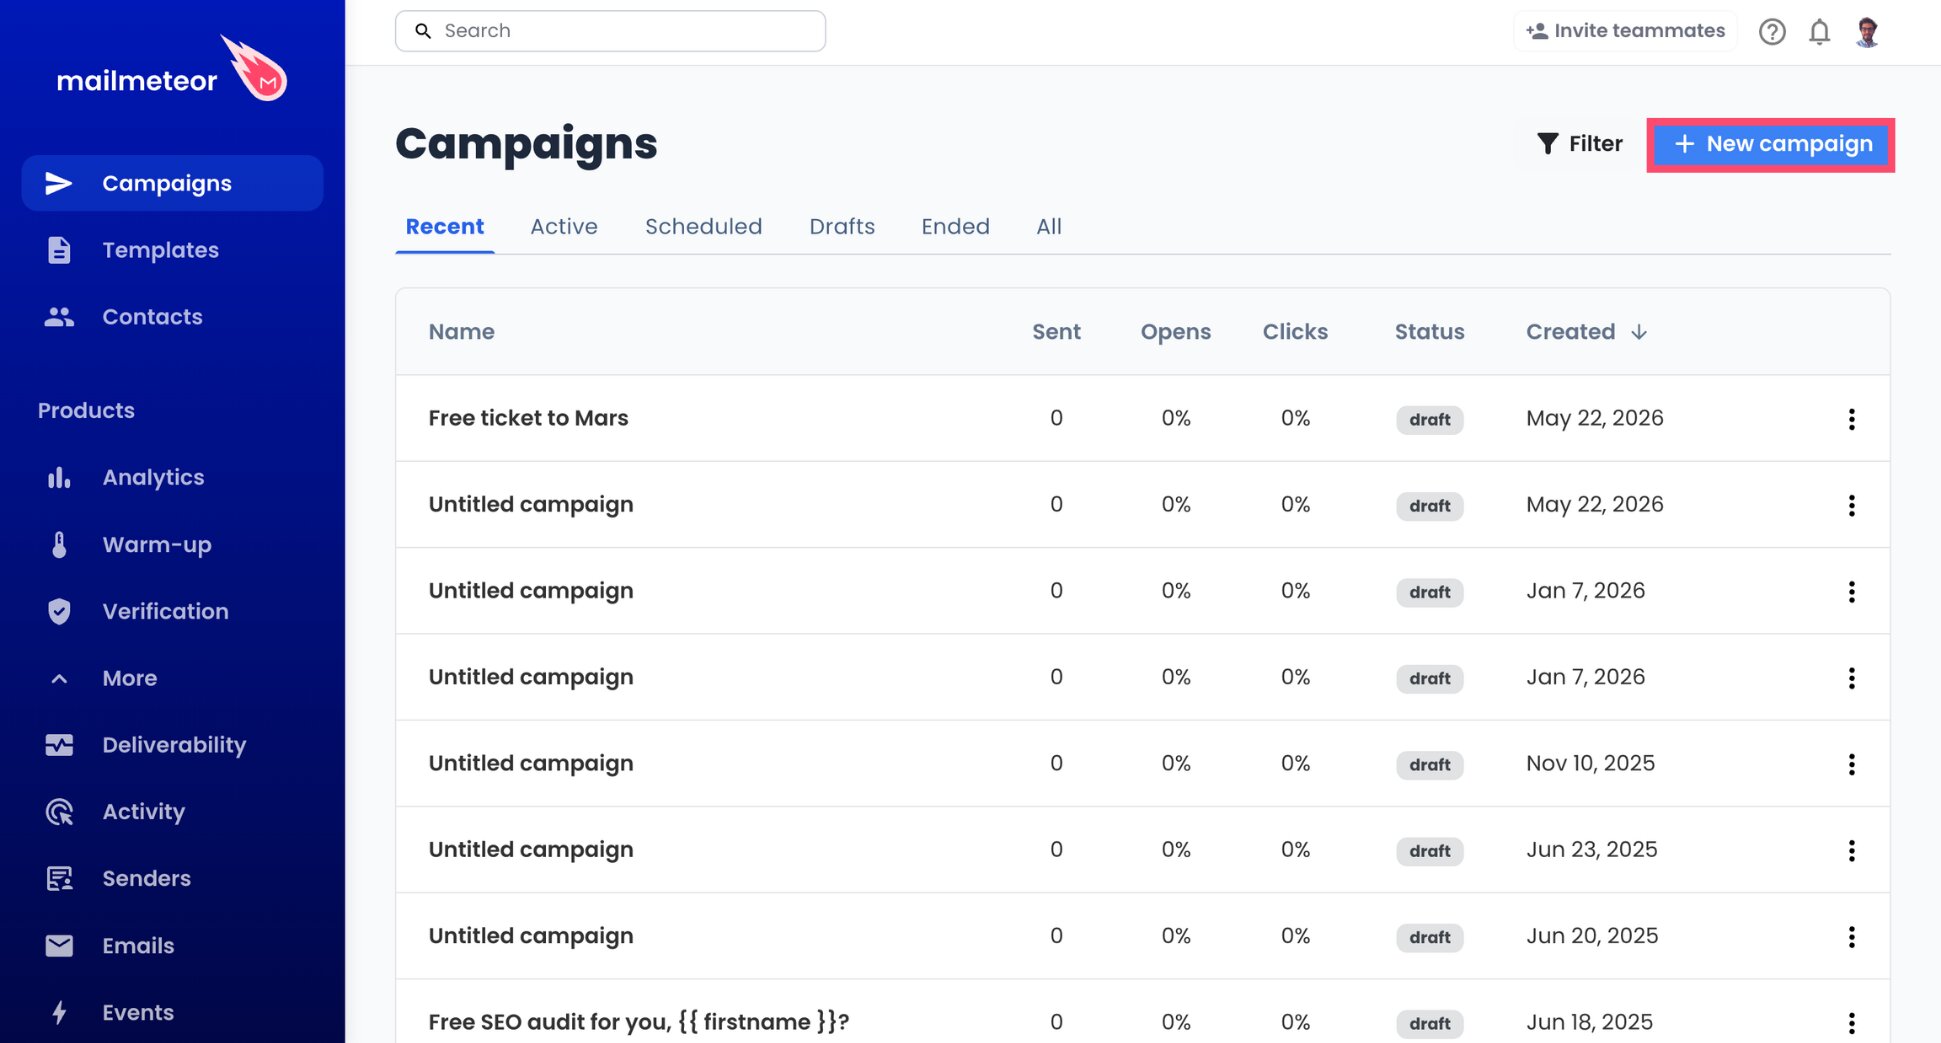Open Events lightning bolt icon

(59, 1012)
